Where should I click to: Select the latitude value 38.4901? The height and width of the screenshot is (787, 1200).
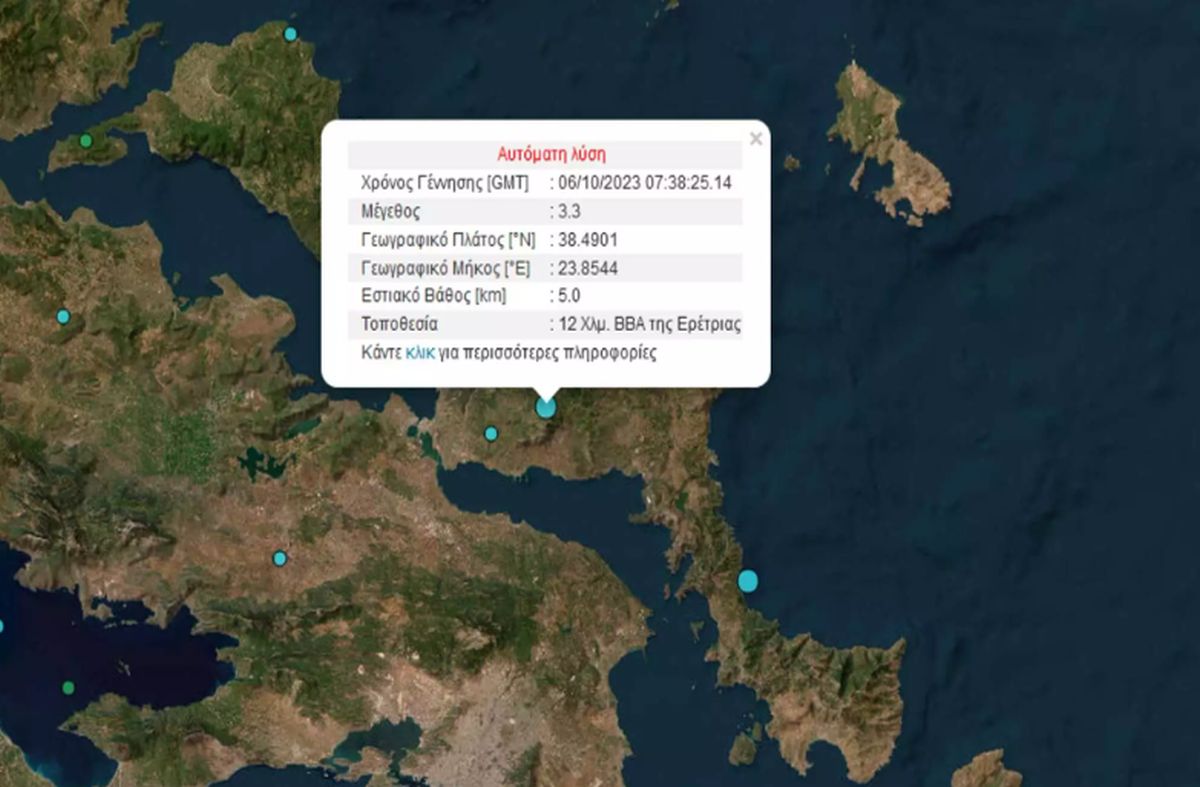click(x=586, y=239)
